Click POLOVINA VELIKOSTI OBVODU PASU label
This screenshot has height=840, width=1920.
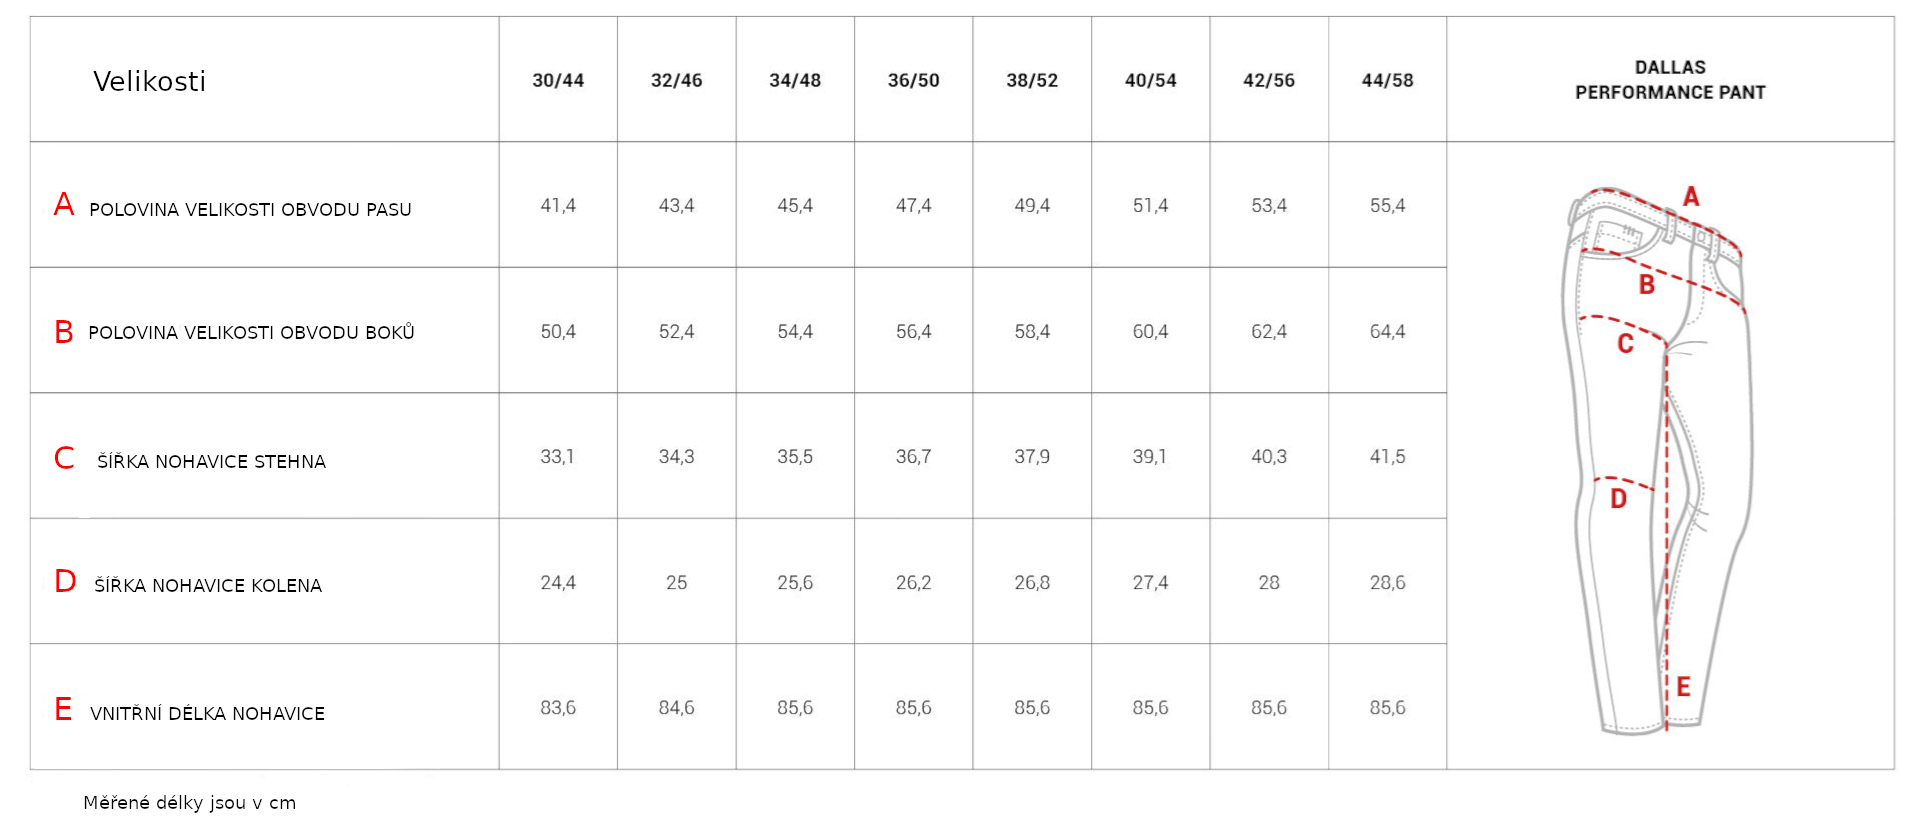(250, 210)
